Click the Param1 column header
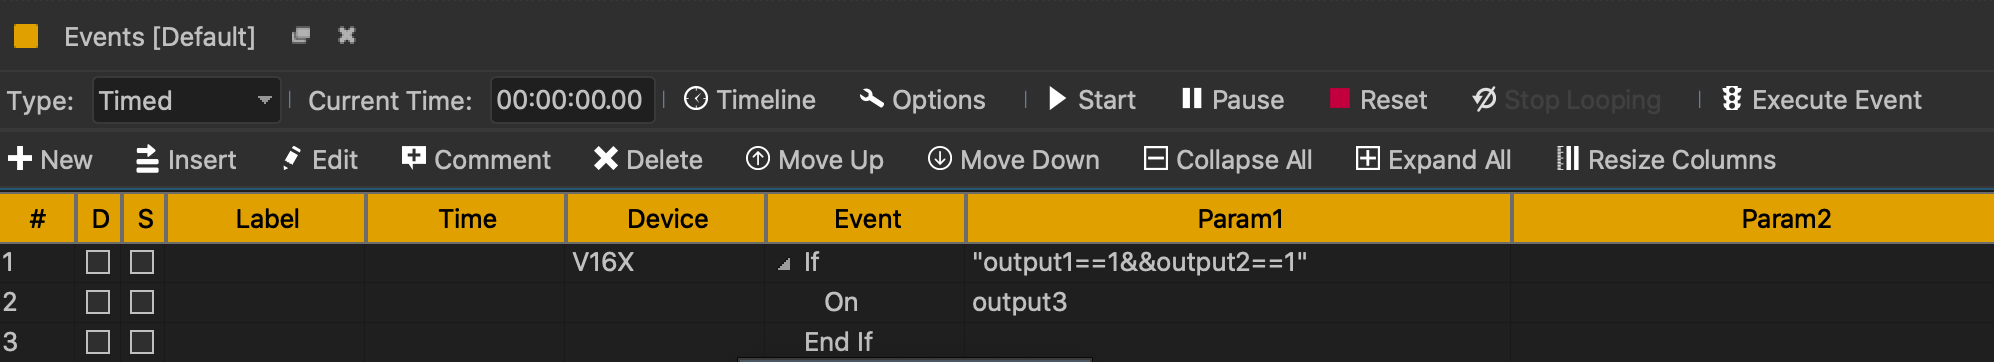Screen dimensions: 1994x362 click(x=1239, y=219)
